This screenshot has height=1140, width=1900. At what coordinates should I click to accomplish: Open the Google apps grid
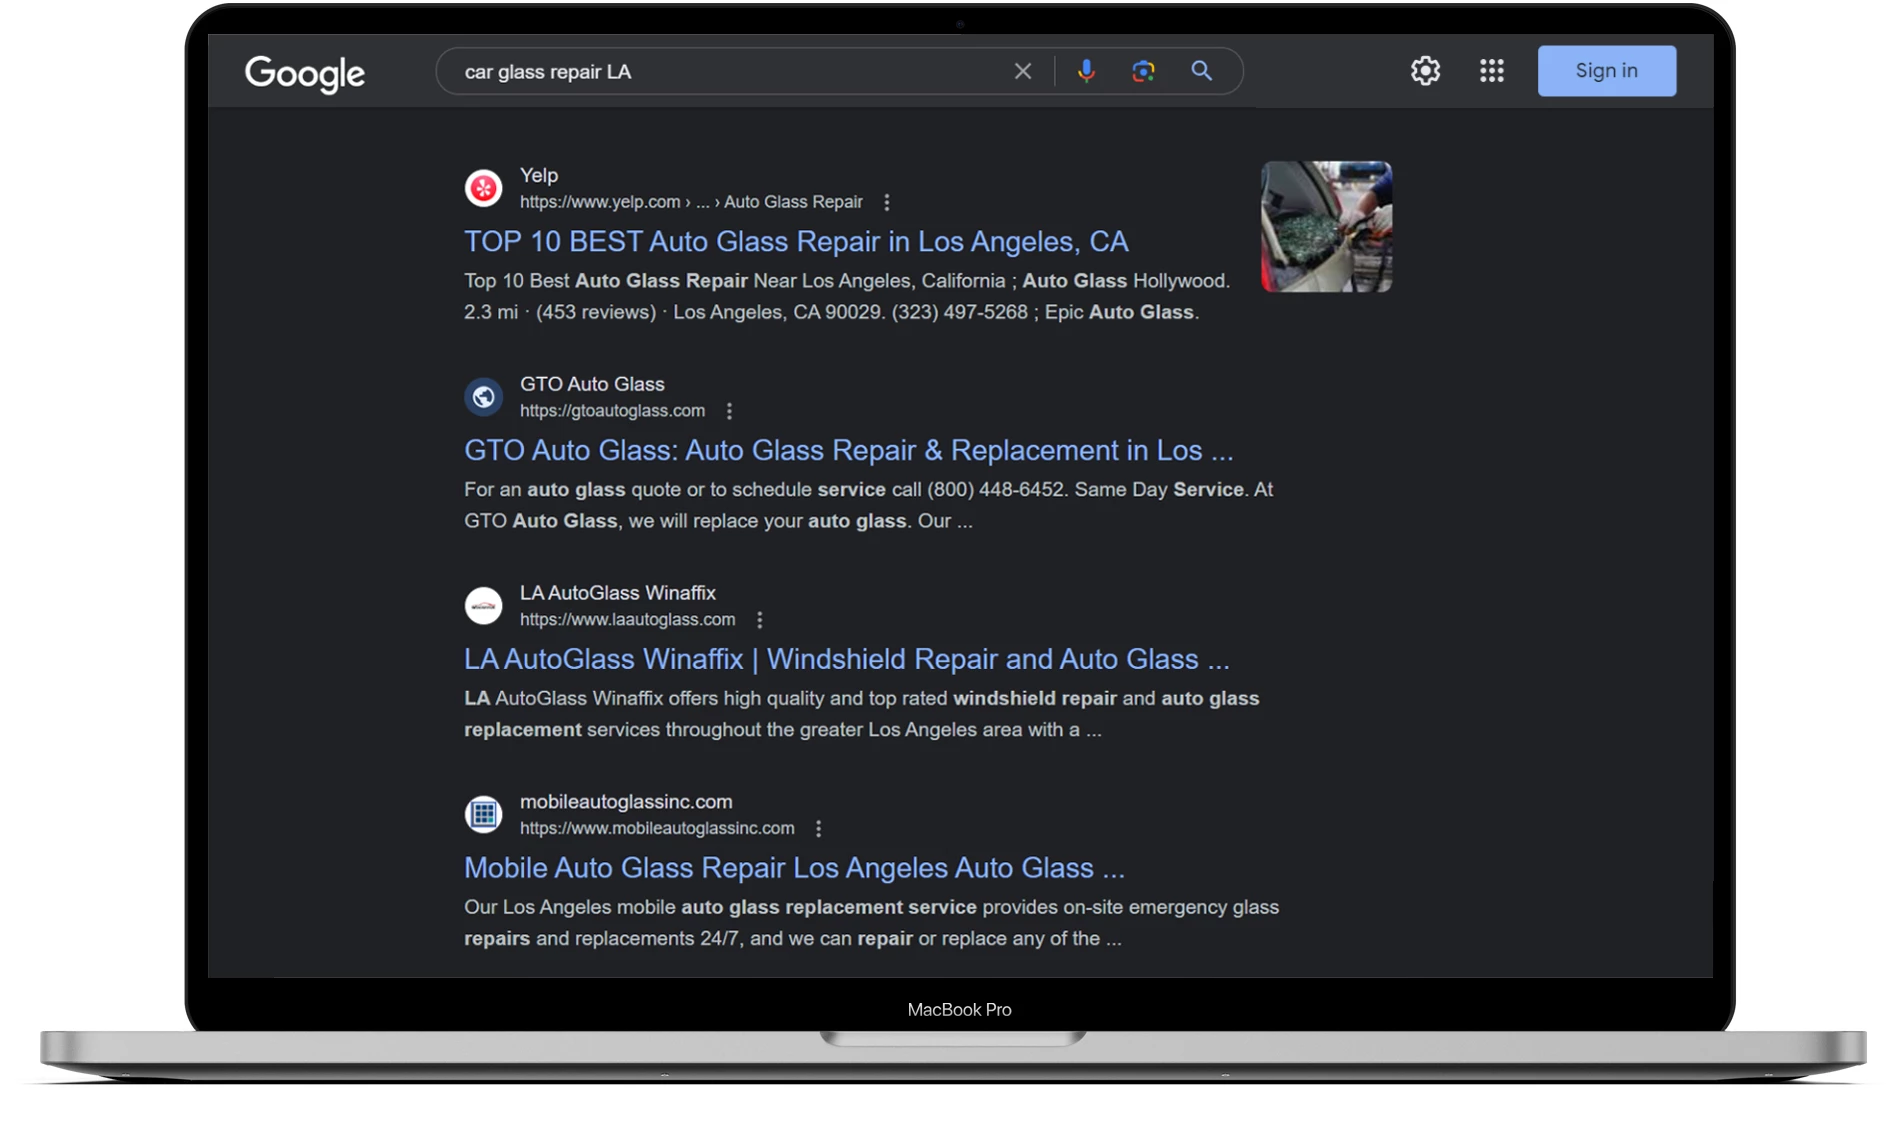pyautogui.click(x=1492, y=70)
